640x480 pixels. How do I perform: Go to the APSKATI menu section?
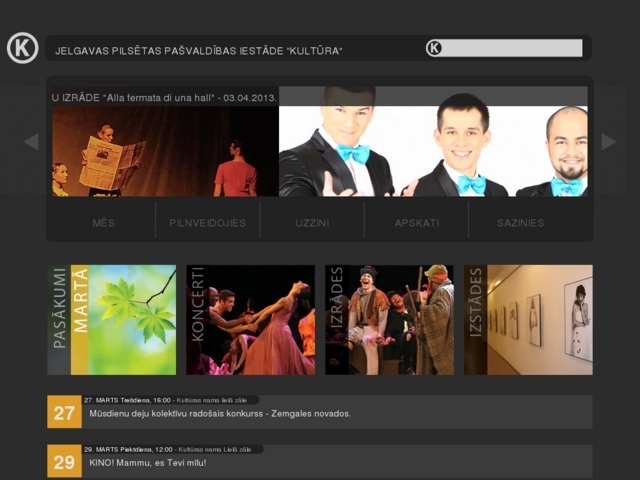[416, 223]
